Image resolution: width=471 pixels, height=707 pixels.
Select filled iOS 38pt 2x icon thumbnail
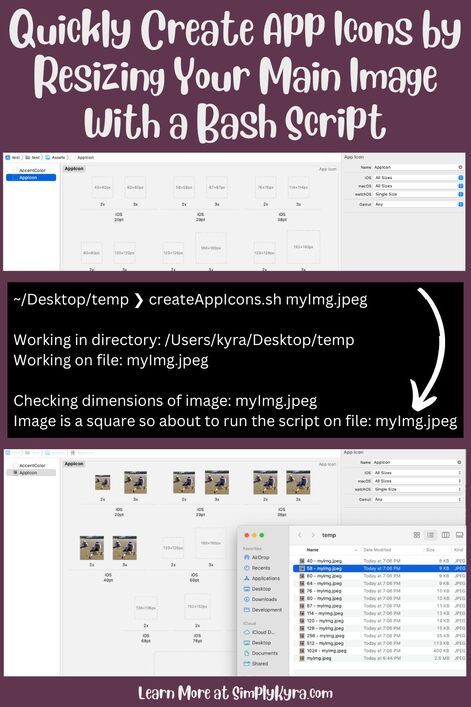pos(265,482)
